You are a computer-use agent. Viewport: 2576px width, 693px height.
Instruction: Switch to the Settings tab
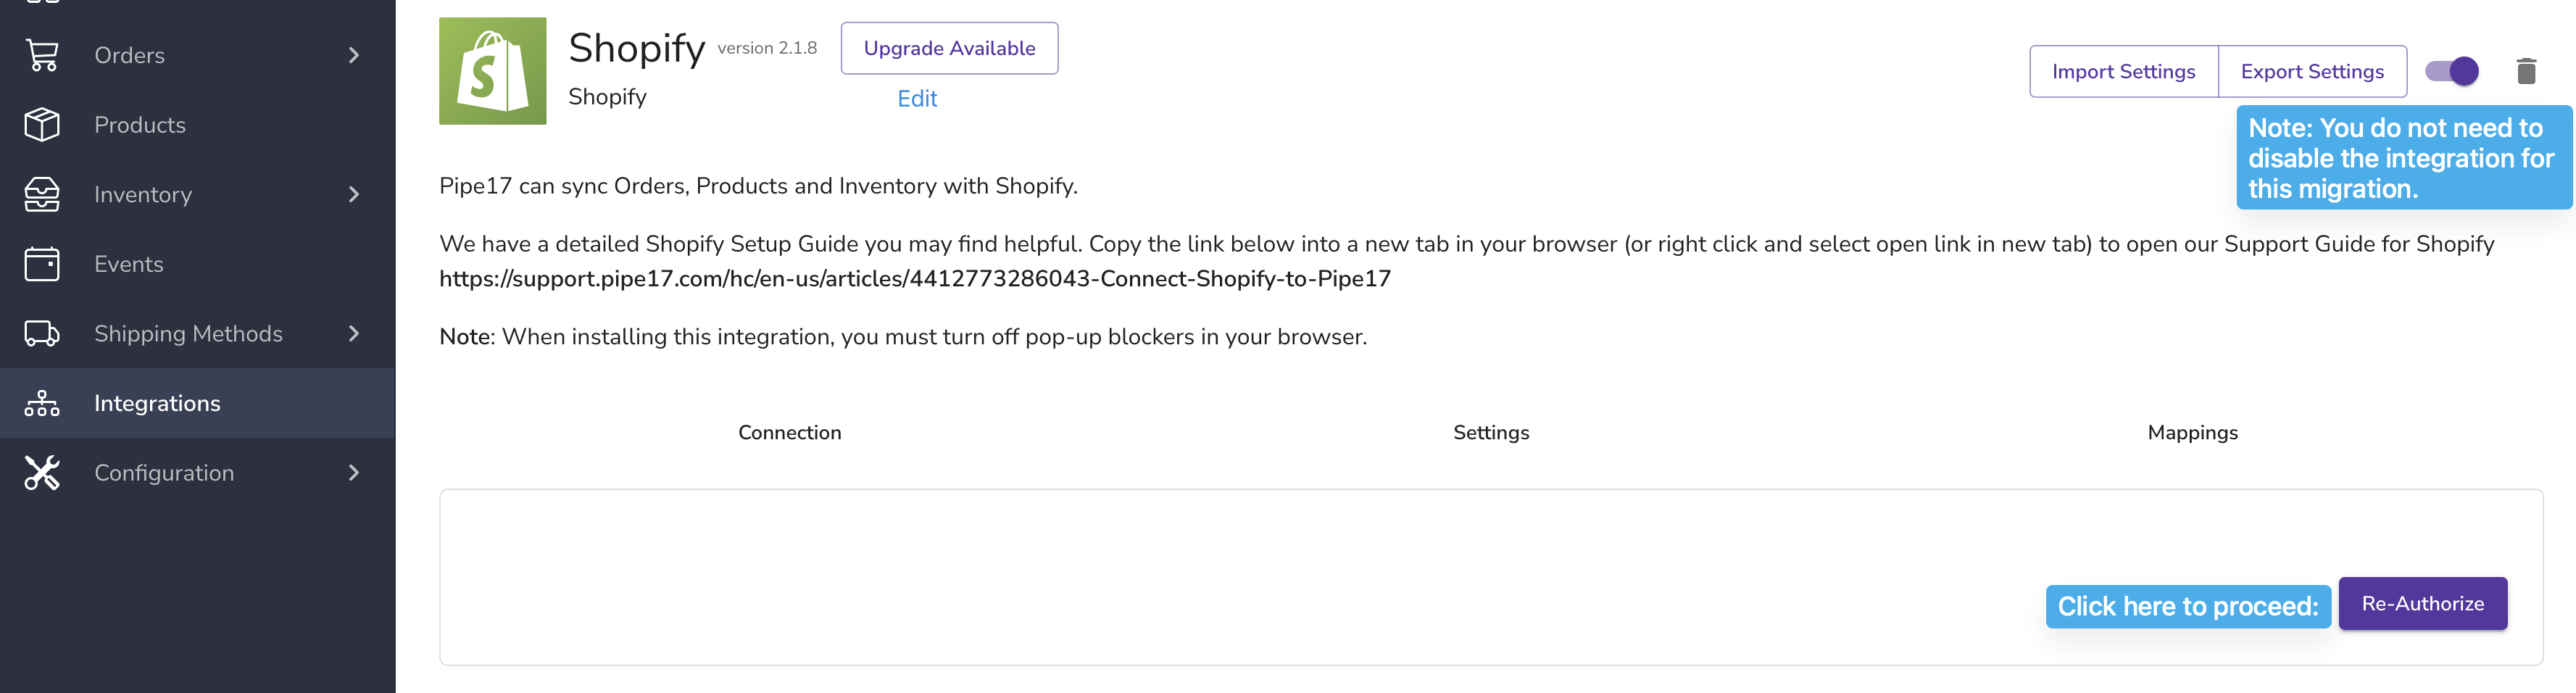(1491, 432)
